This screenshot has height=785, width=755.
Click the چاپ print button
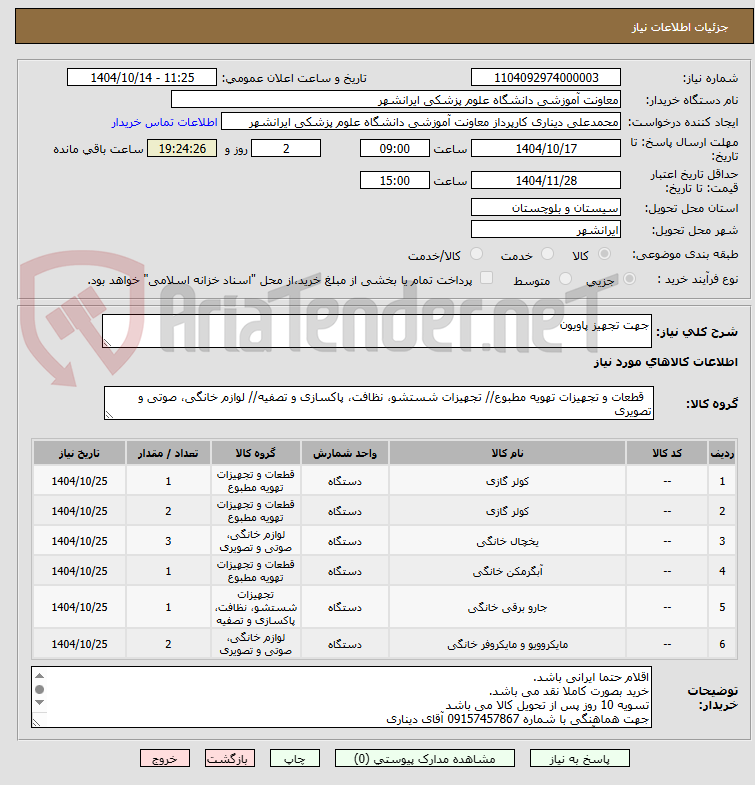(x=294, y=758)
